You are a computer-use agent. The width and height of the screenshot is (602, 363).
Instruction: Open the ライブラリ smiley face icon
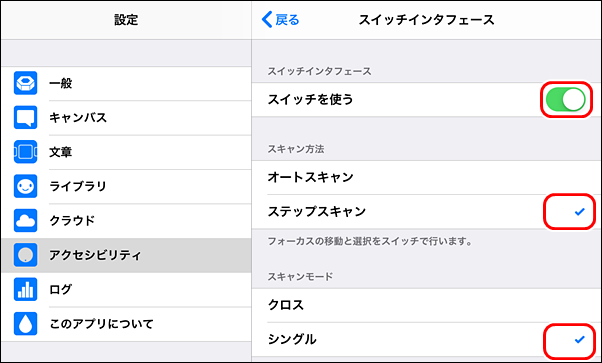pyautogui.click(x=25, y=186)
